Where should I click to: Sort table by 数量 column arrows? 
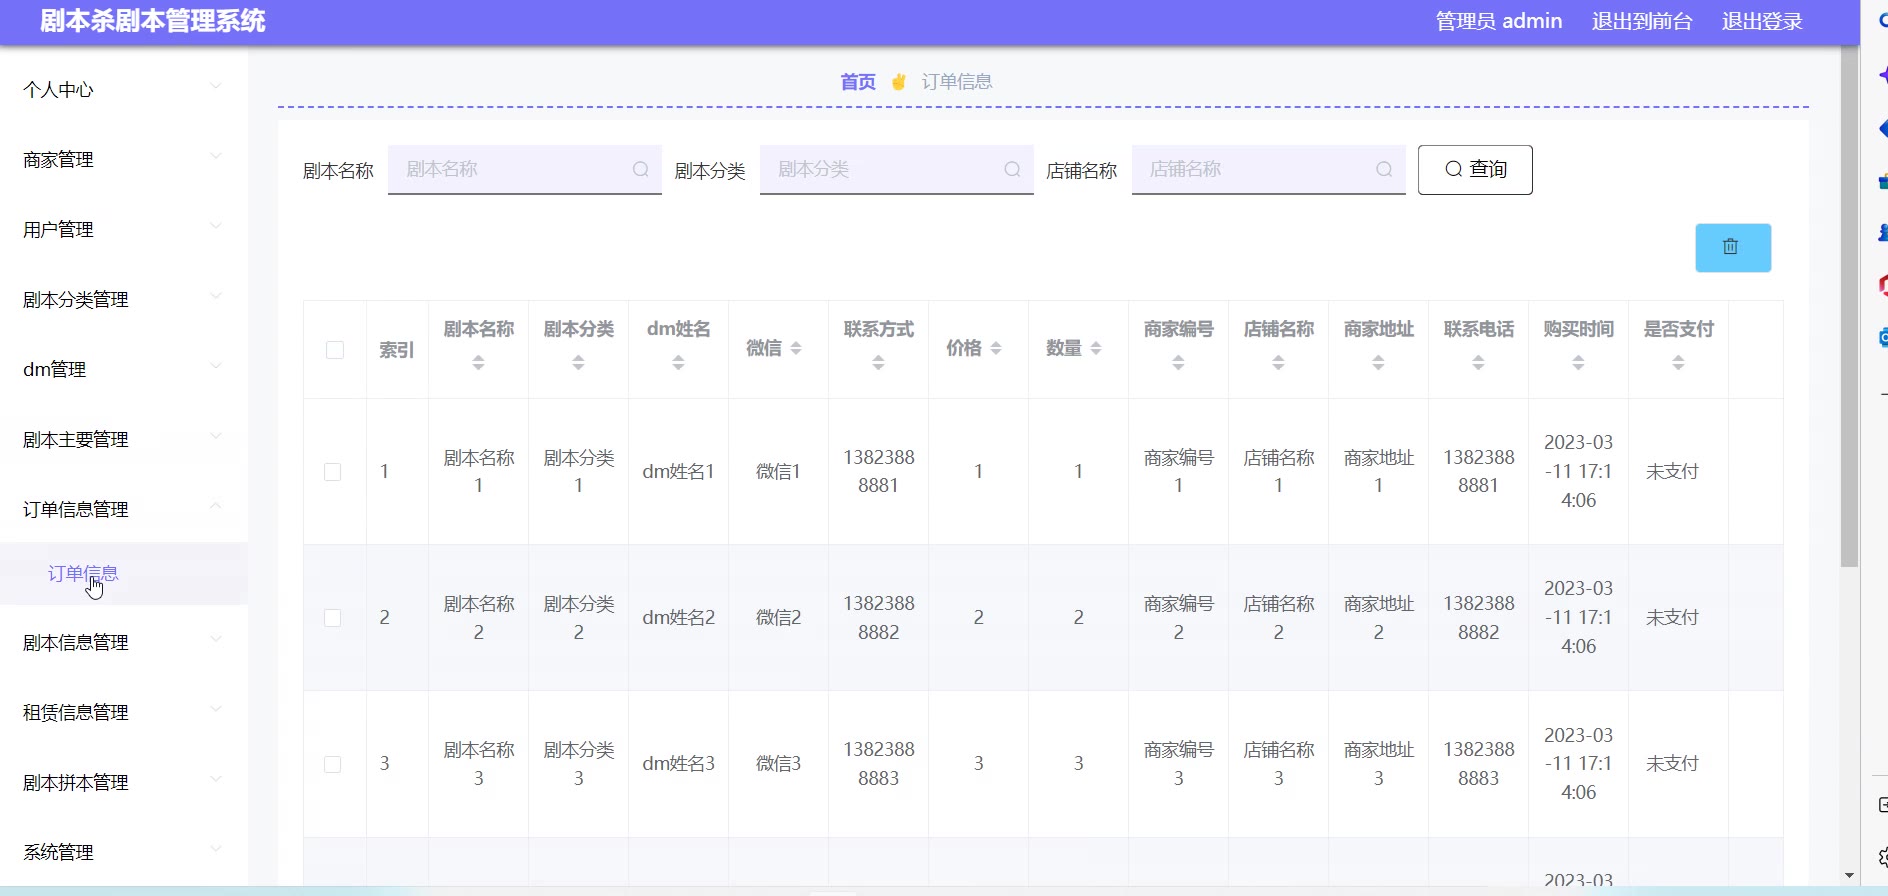tap(1096, 348)
